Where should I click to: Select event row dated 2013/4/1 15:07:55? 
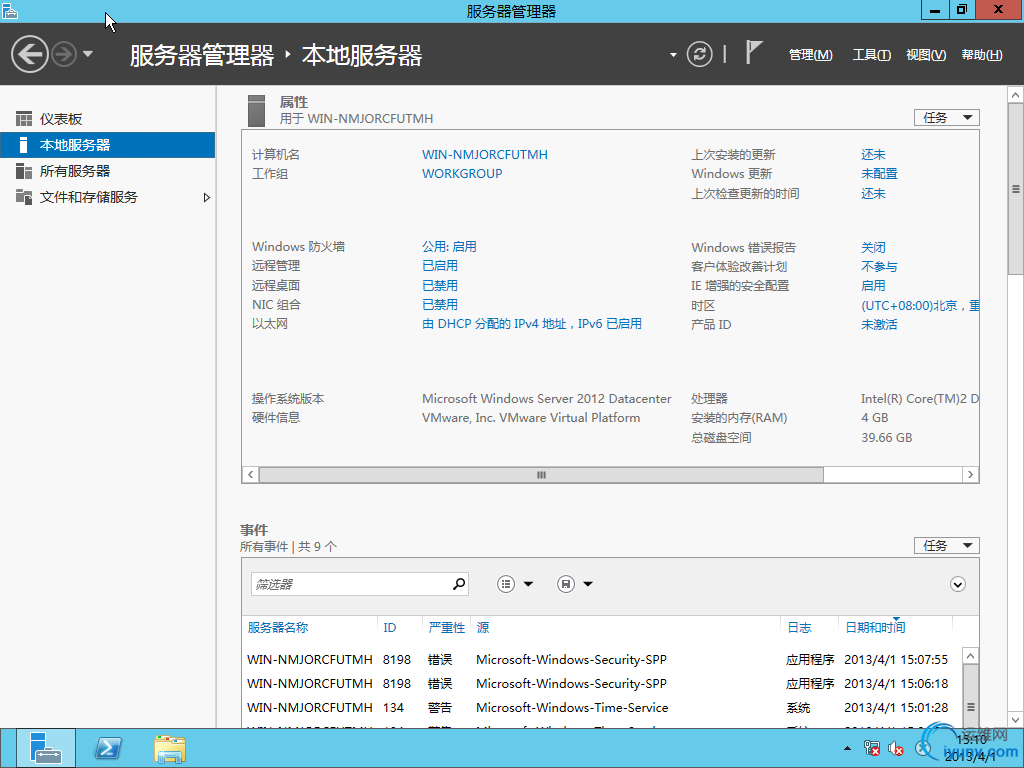(601, 660)
